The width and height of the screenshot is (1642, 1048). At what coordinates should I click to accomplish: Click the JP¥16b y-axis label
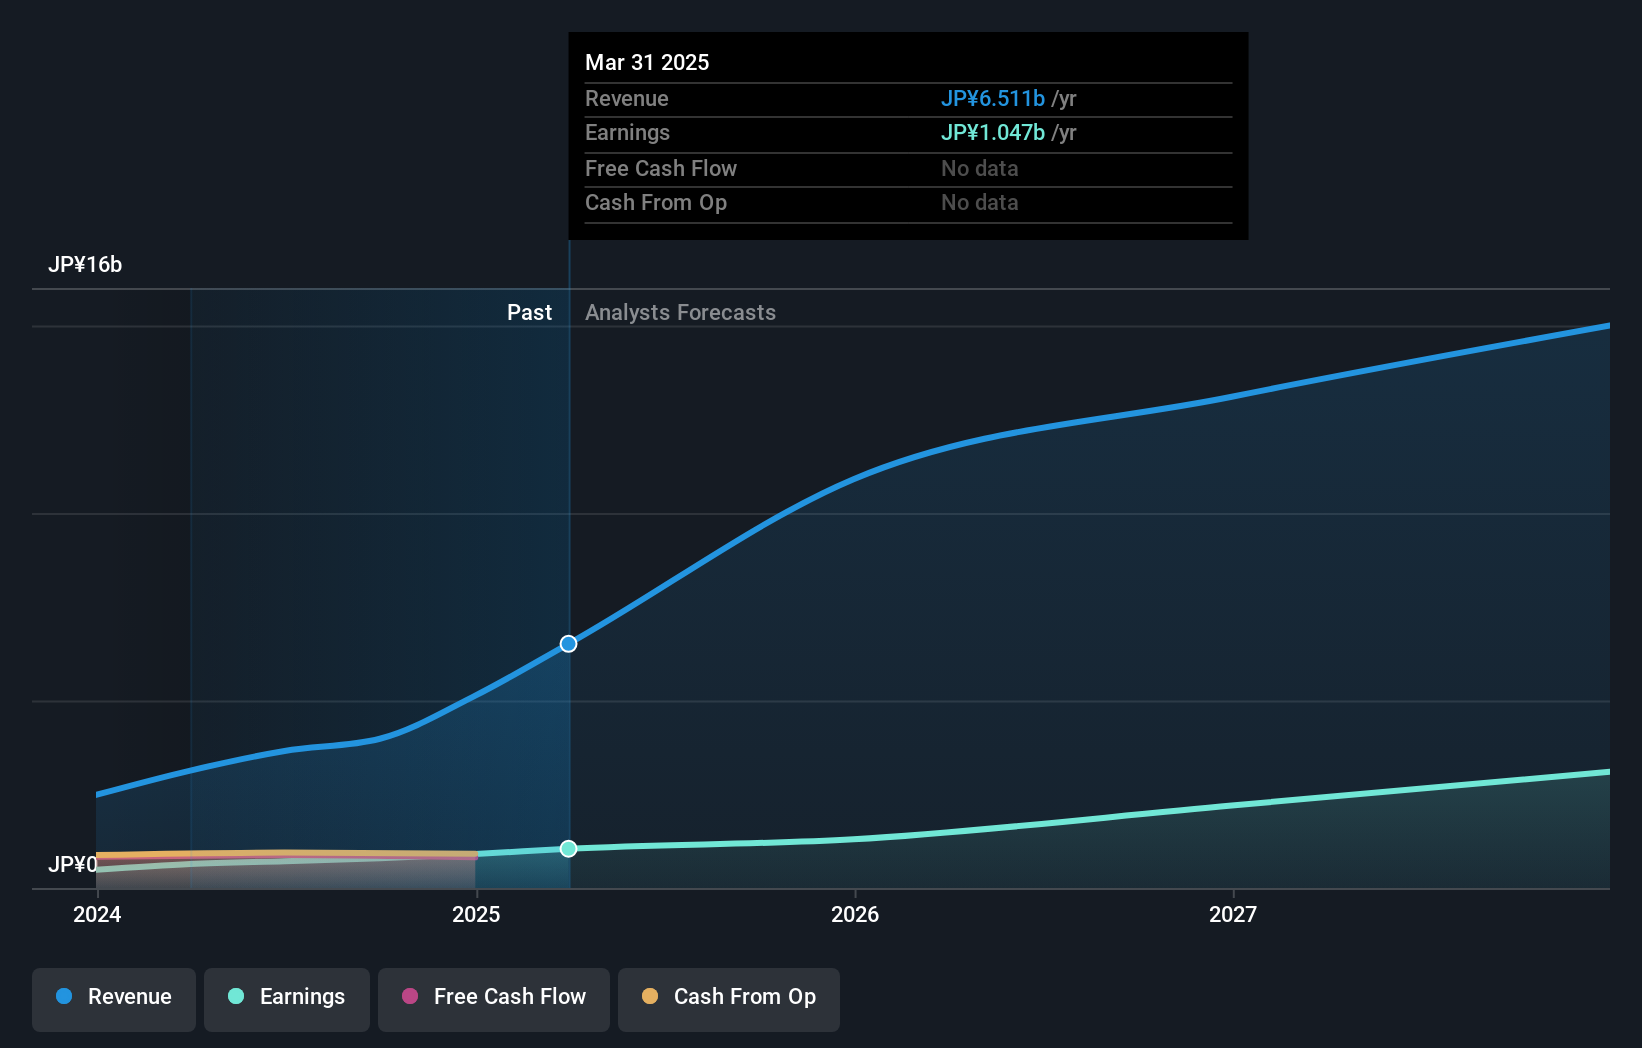(85, 265)
